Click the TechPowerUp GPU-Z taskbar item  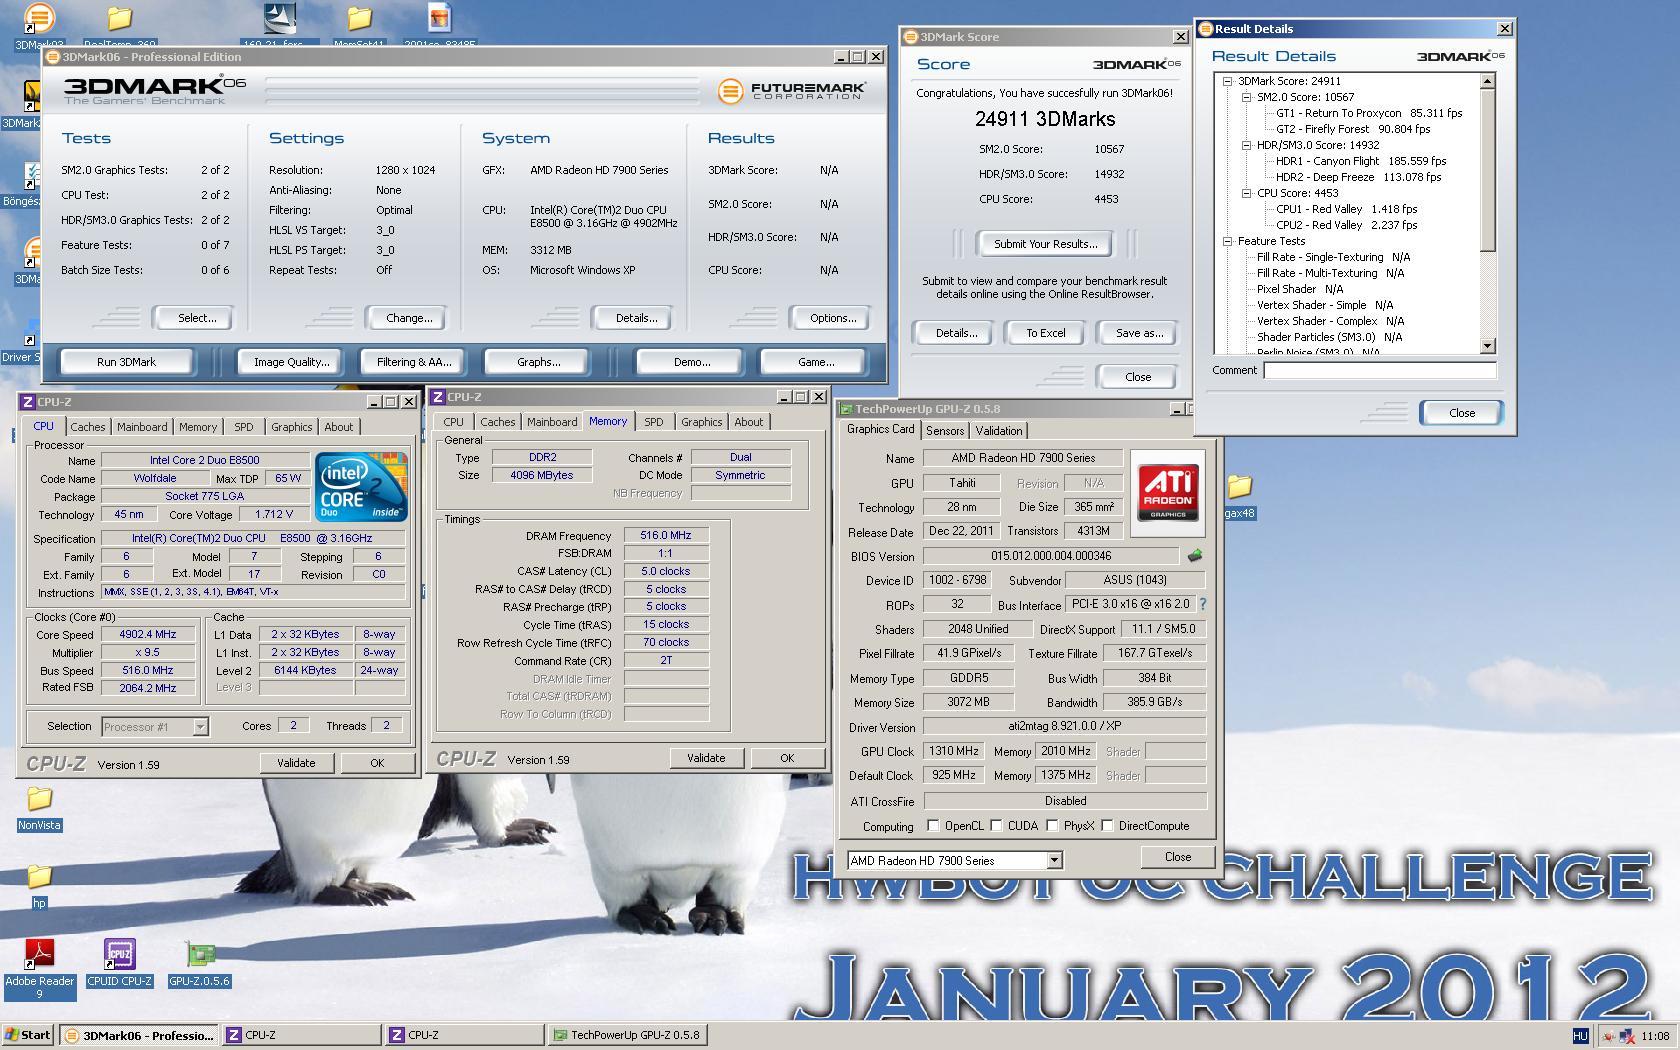627,1035
